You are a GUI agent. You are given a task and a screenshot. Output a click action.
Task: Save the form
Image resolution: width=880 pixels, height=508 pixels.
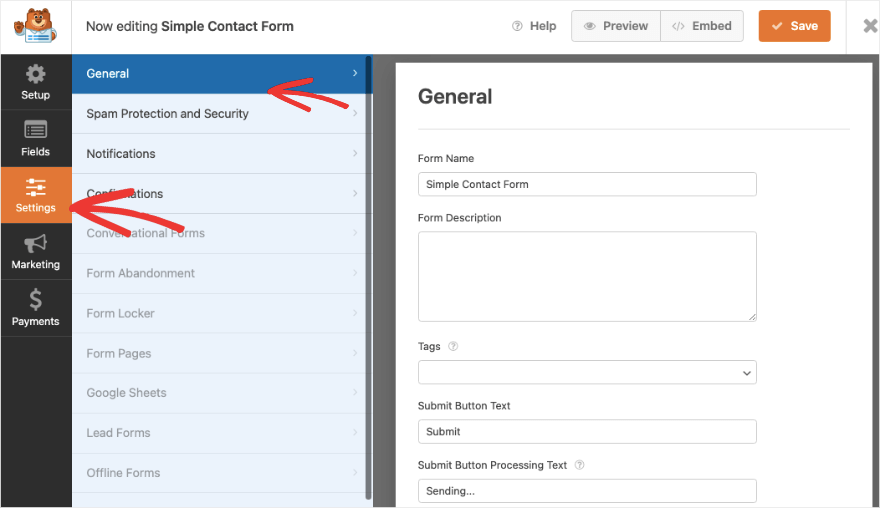point(794,26)
